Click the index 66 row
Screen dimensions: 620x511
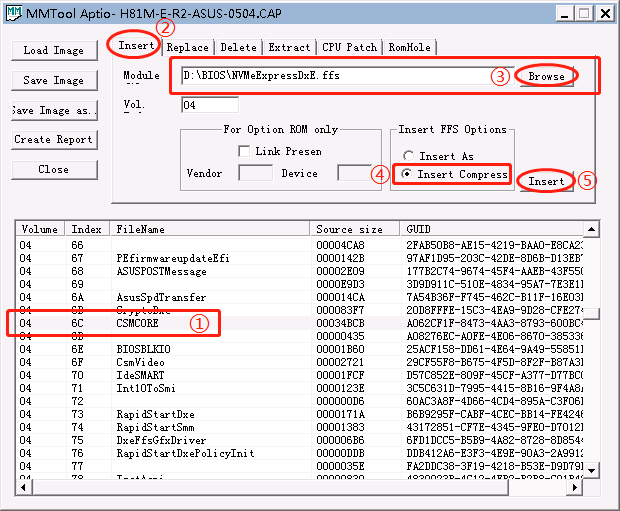pos(300,245)
